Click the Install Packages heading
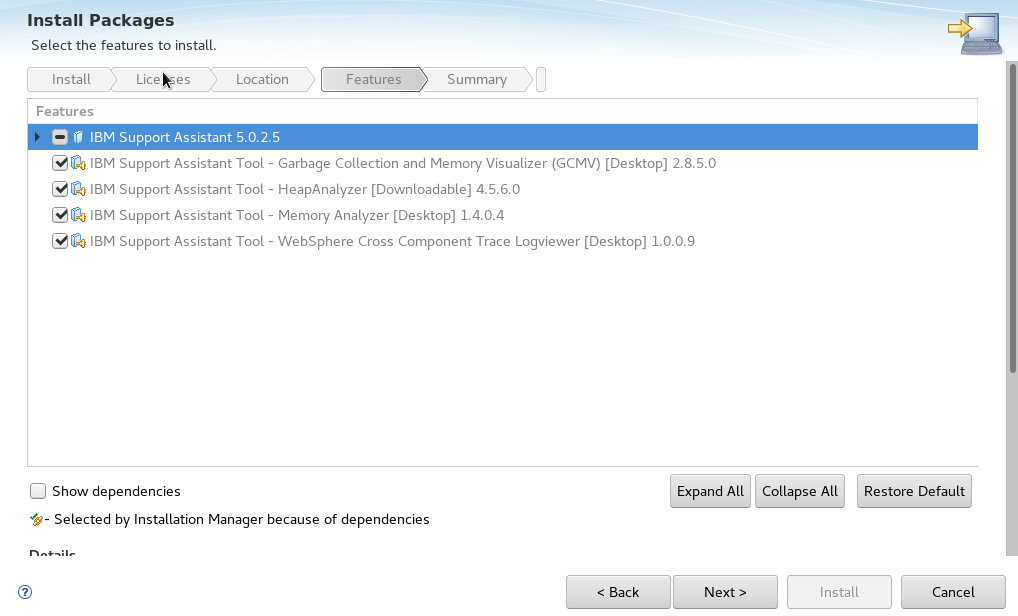 click(101, 20)
